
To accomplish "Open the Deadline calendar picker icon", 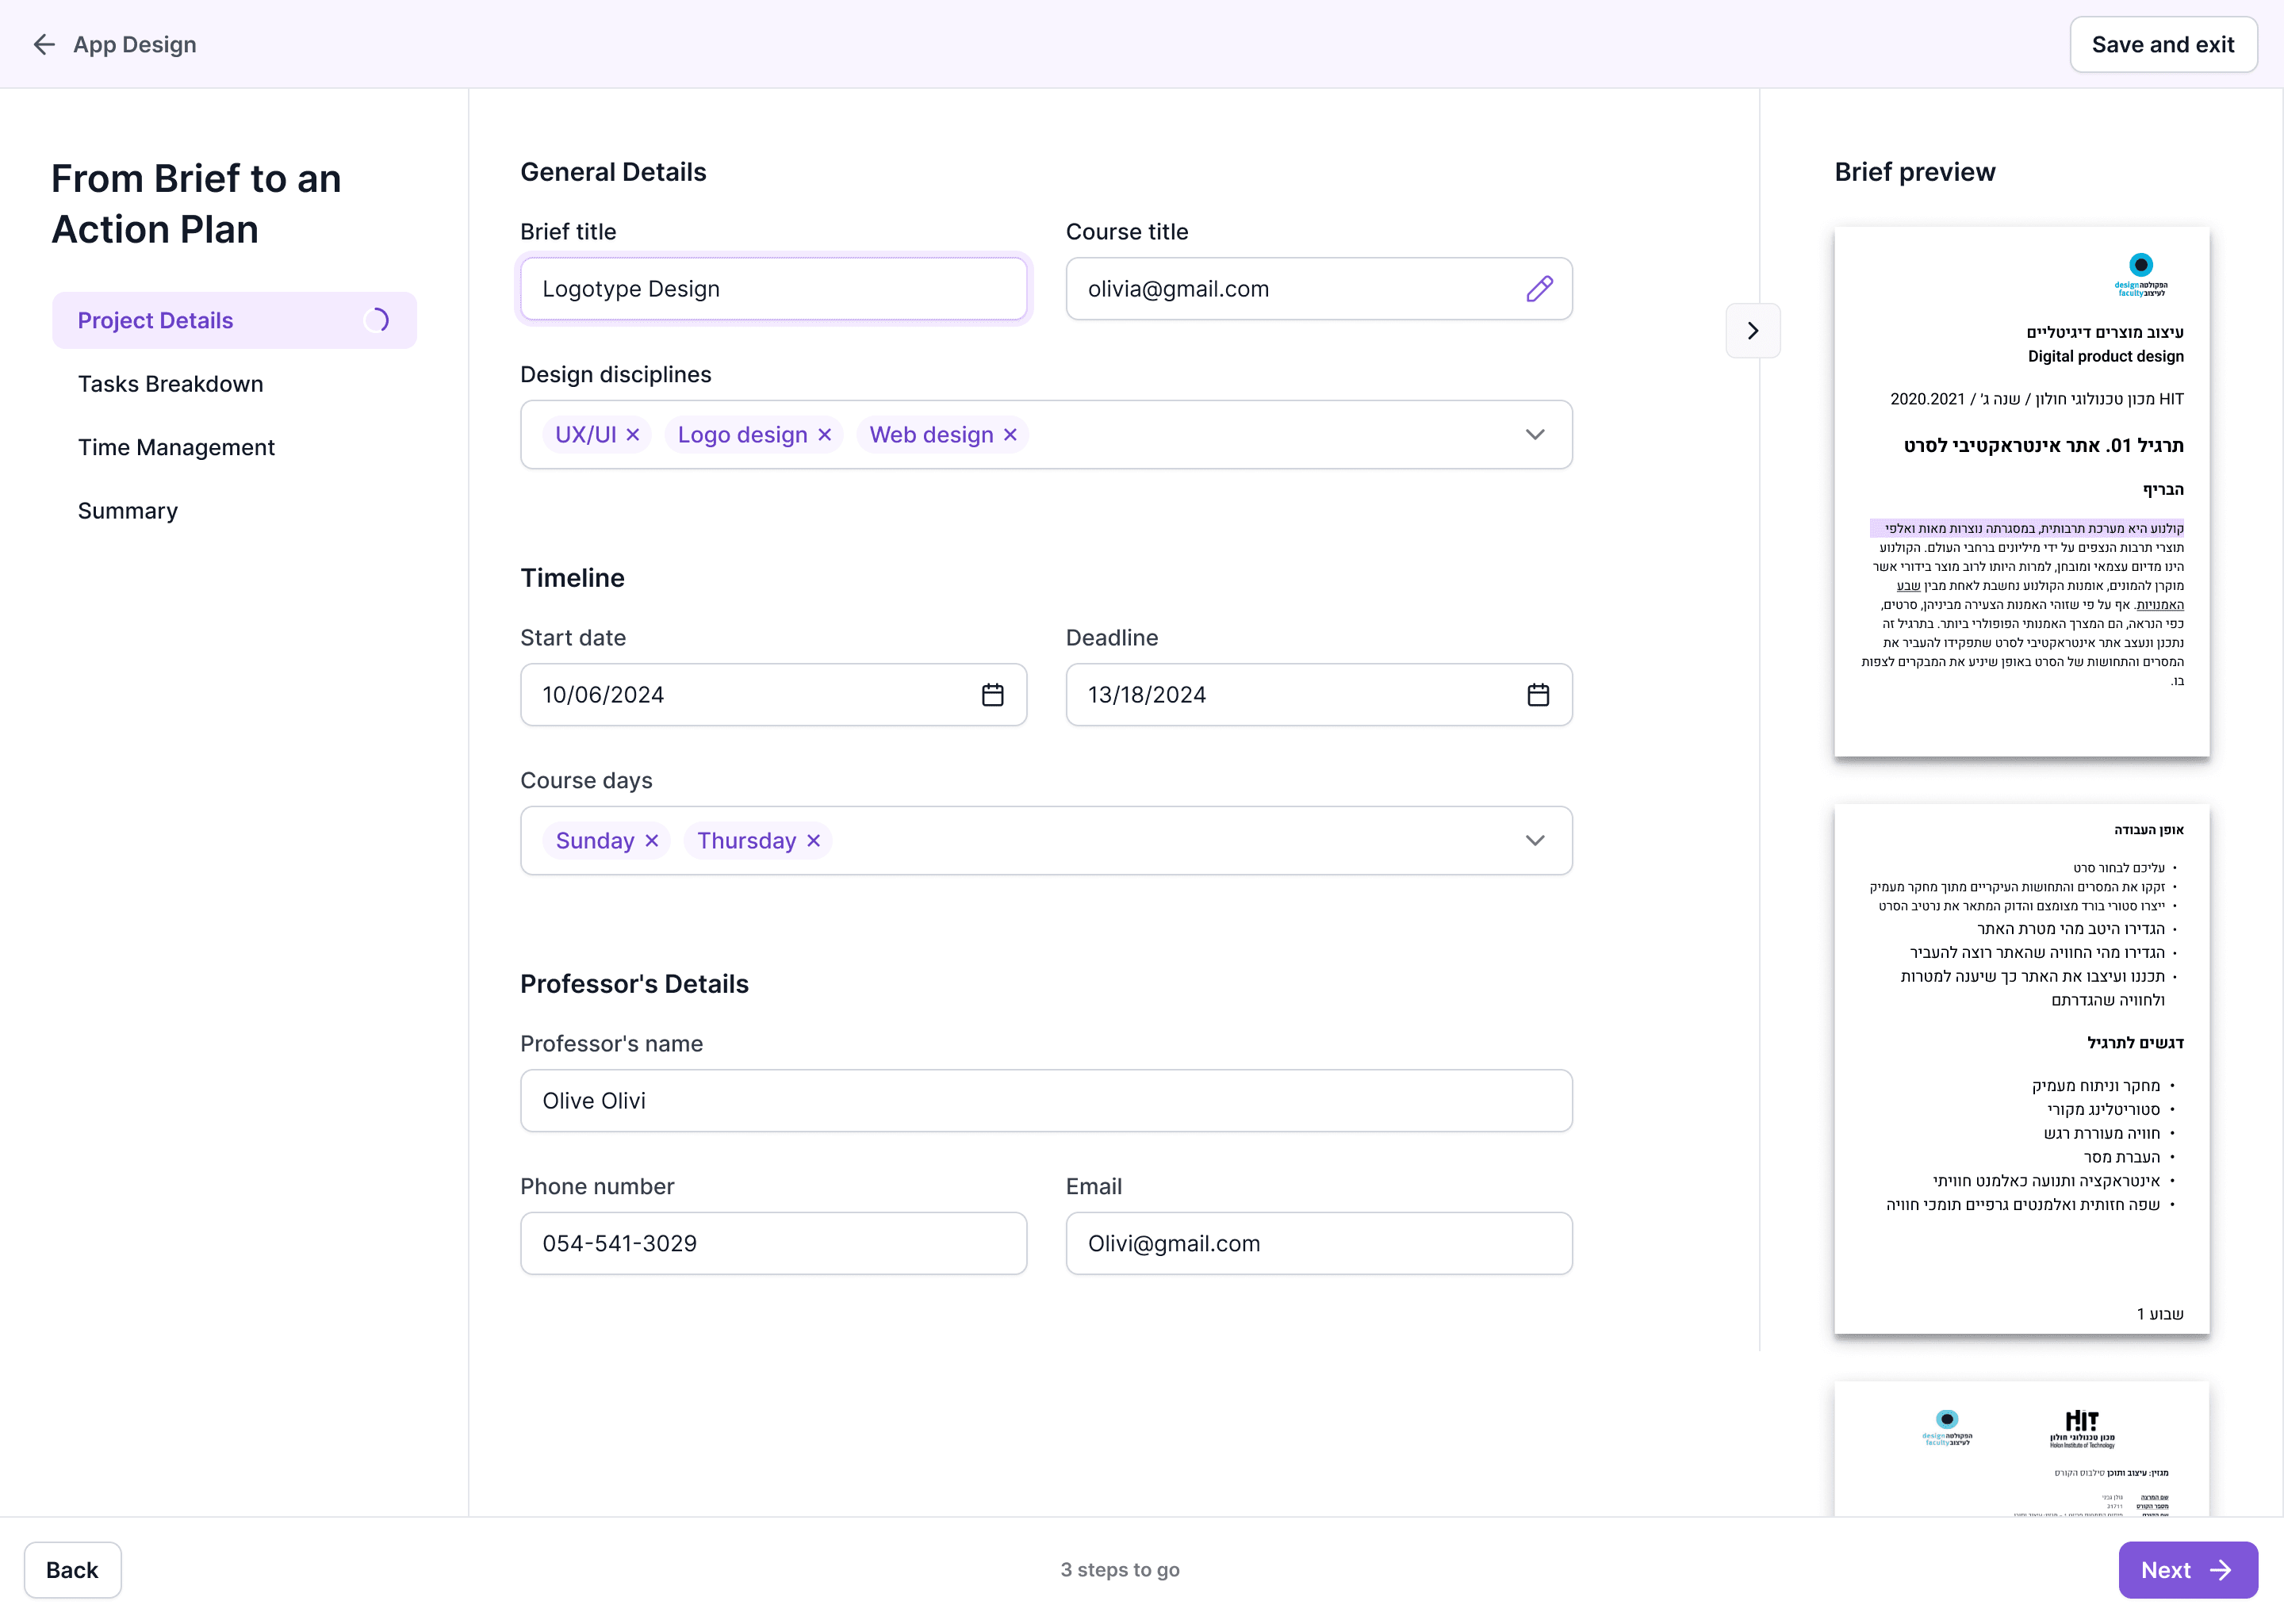I will [x=1538, y=695].
